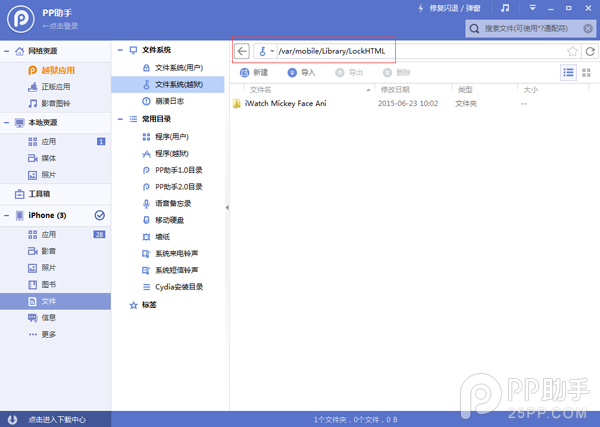Clear the search field with X icon
This screenshot has width=600, height=427.
click(x=588, y=29)
